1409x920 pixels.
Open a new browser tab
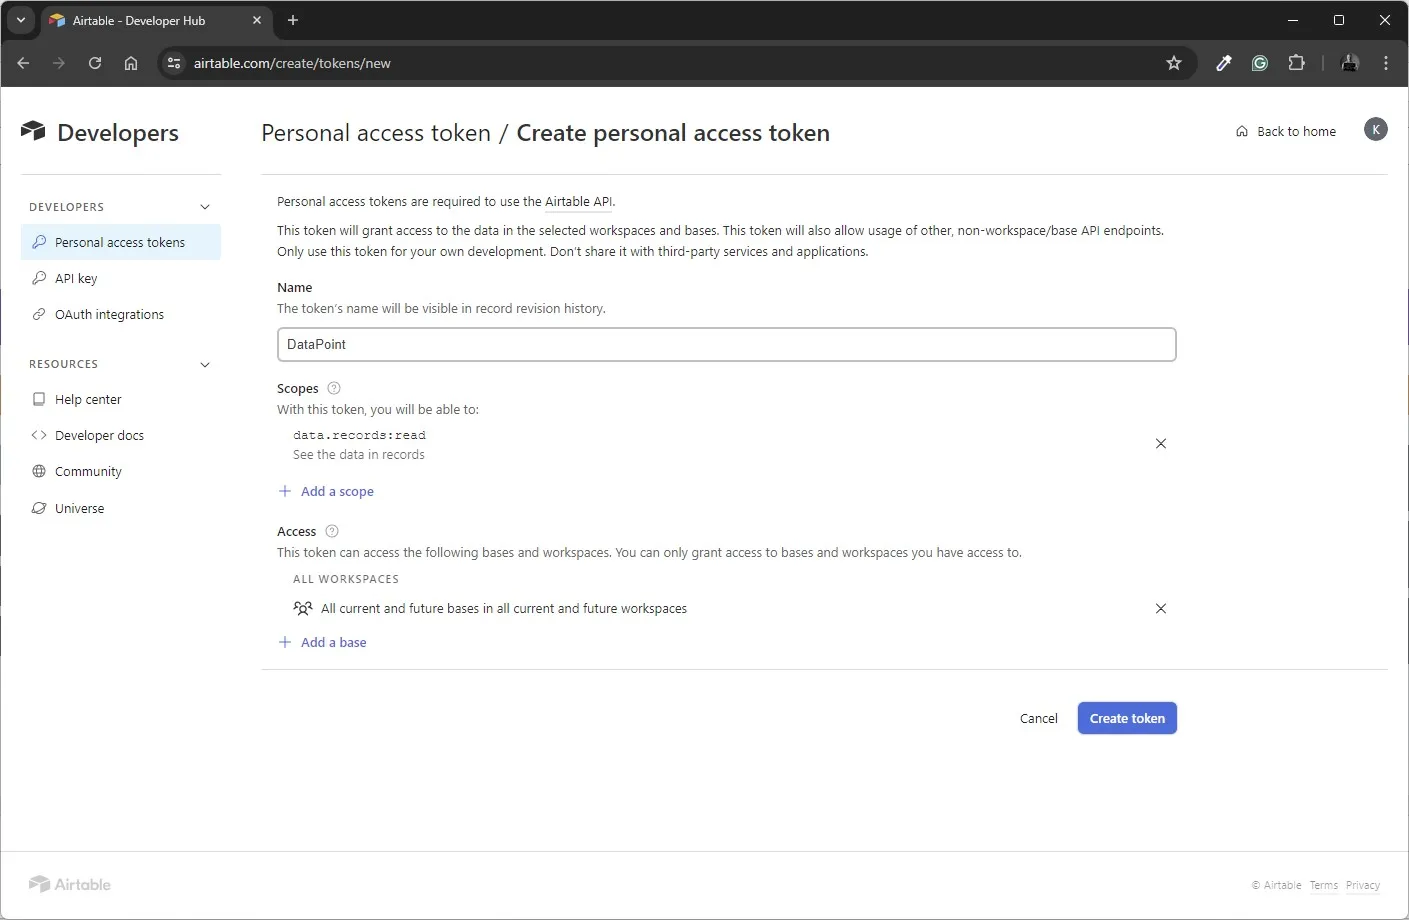pyautogui.click(x=293, y=20)
